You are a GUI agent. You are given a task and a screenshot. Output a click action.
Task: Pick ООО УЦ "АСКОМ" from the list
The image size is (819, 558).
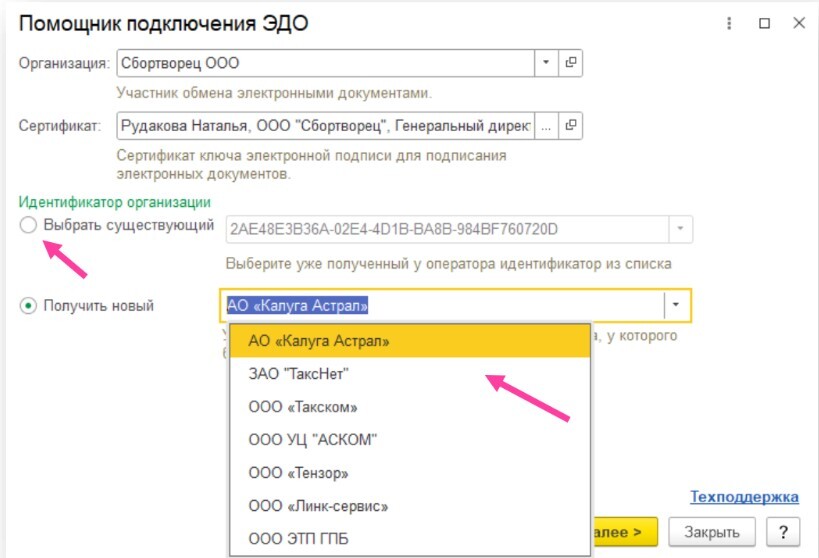pyautogui.click(x=410, y=440)
